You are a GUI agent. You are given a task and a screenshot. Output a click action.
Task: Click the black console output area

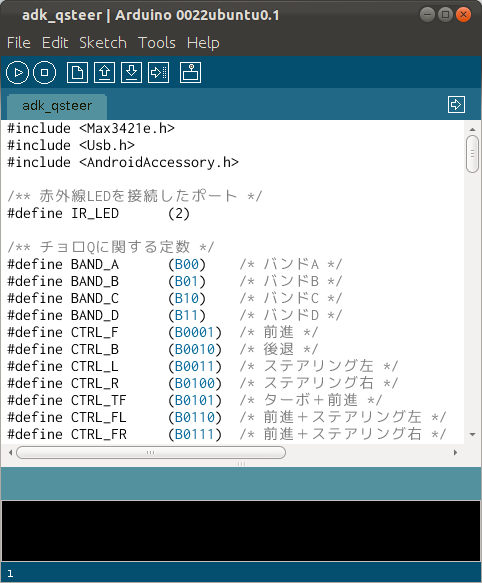pos(241,531)
